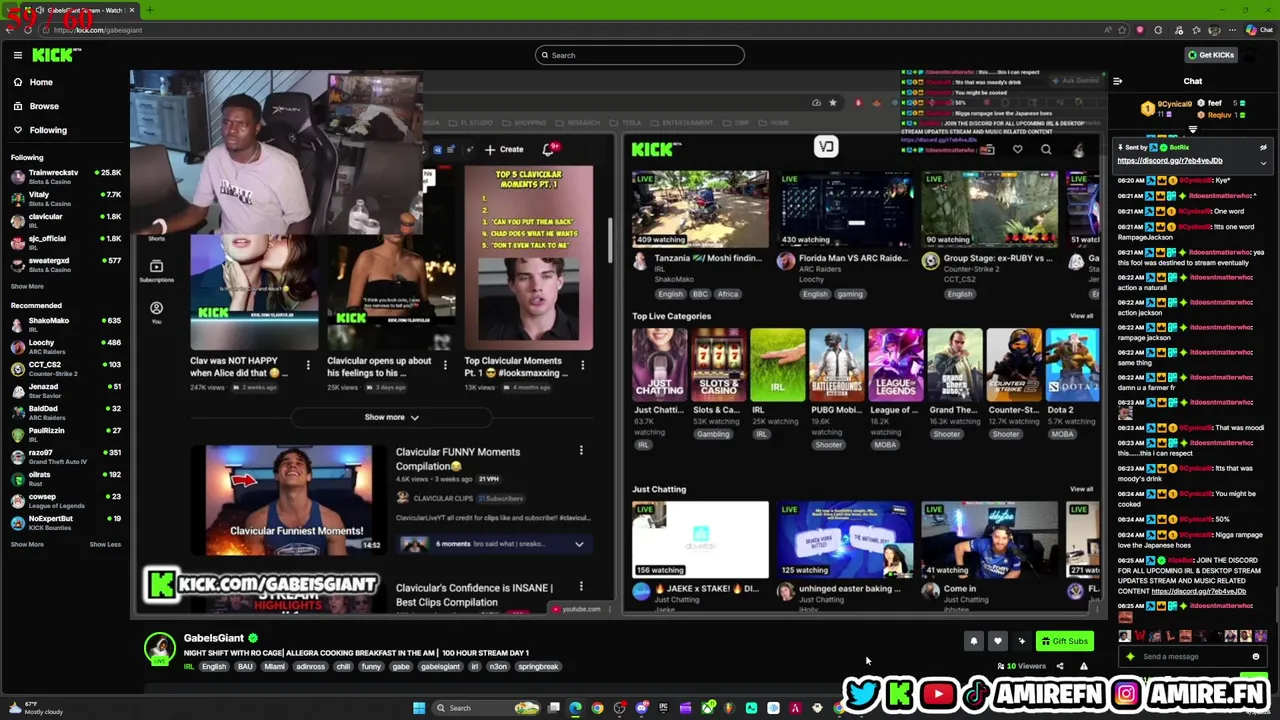Click the sparkle icon in the chat input
The width and height of the screenshot is (1280, 720).
(1130, 657)
